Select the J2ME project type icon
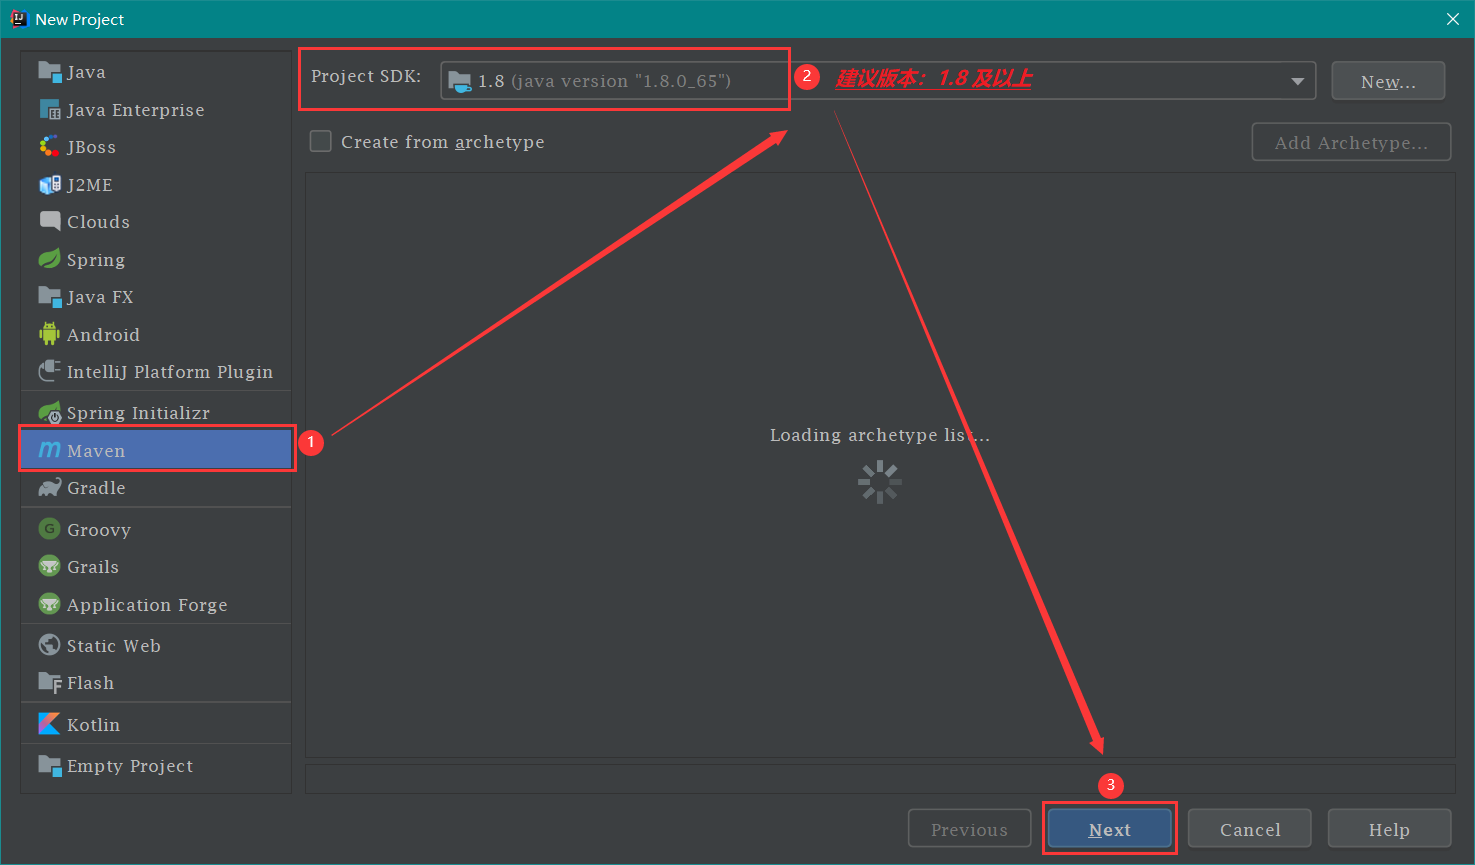 pyautogui.click(x=49, y=185)
